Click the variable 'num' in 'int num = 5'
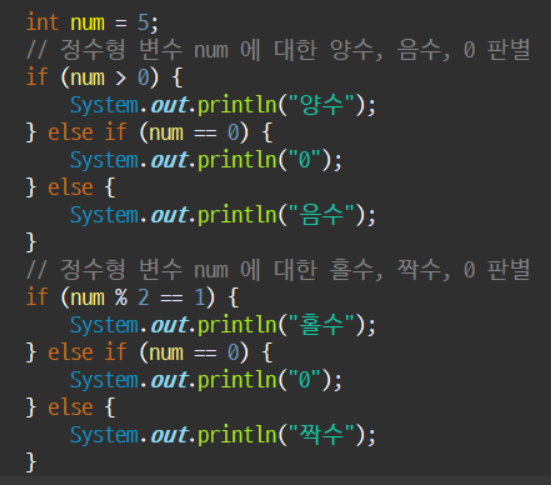The image size is (551, 485). pos(87,23)
